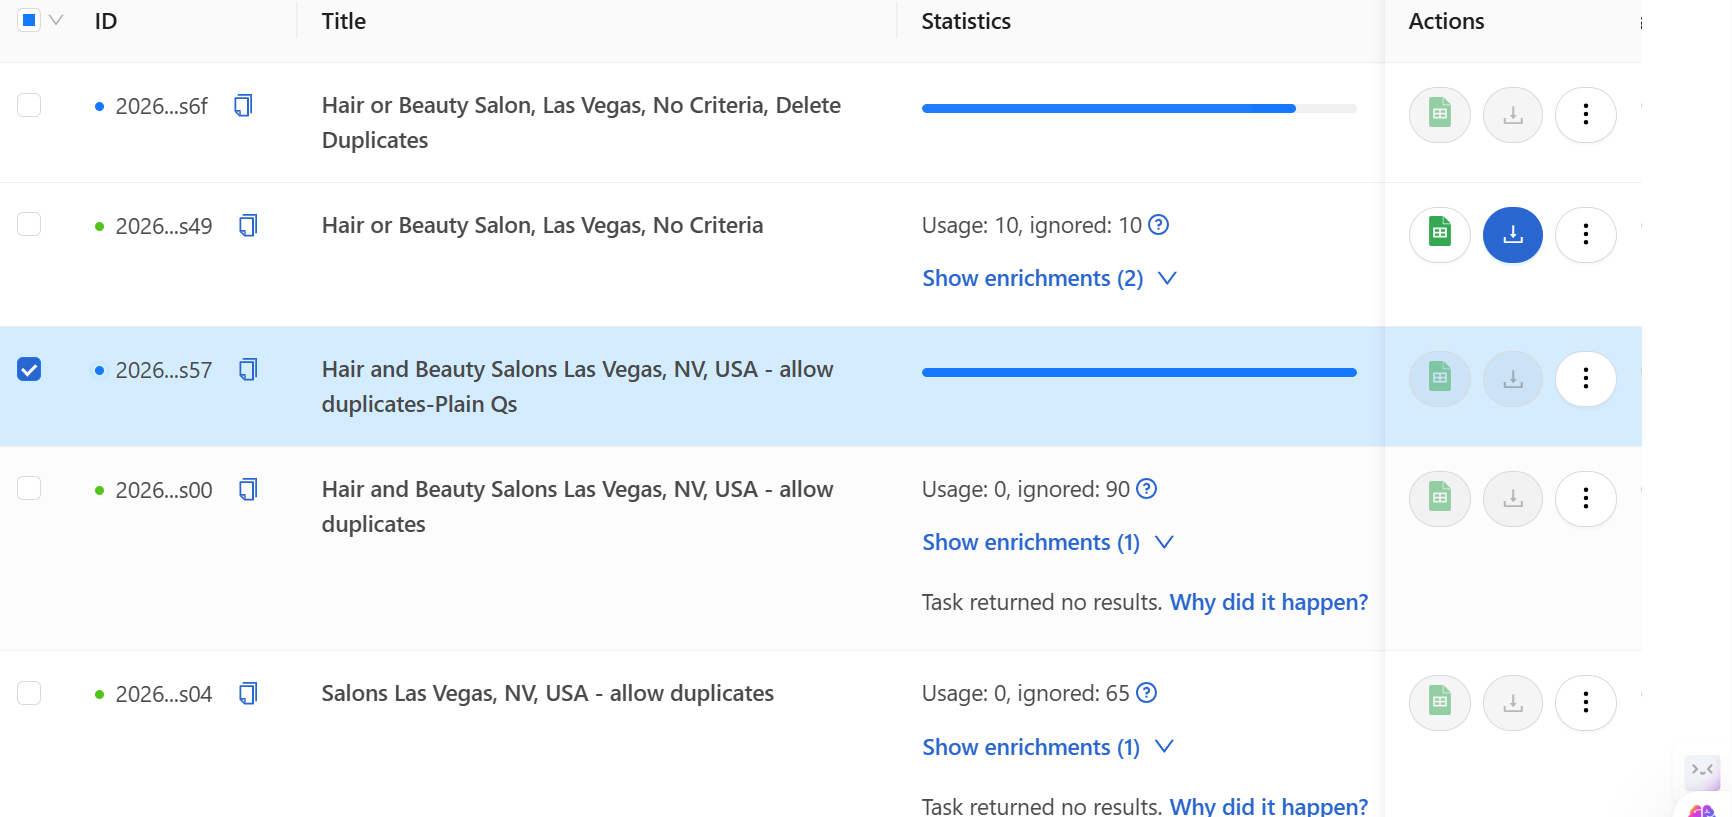Uncheck the selected 2026...s57 task row
The image size is (1732, 817).
[x=29, y=370]
